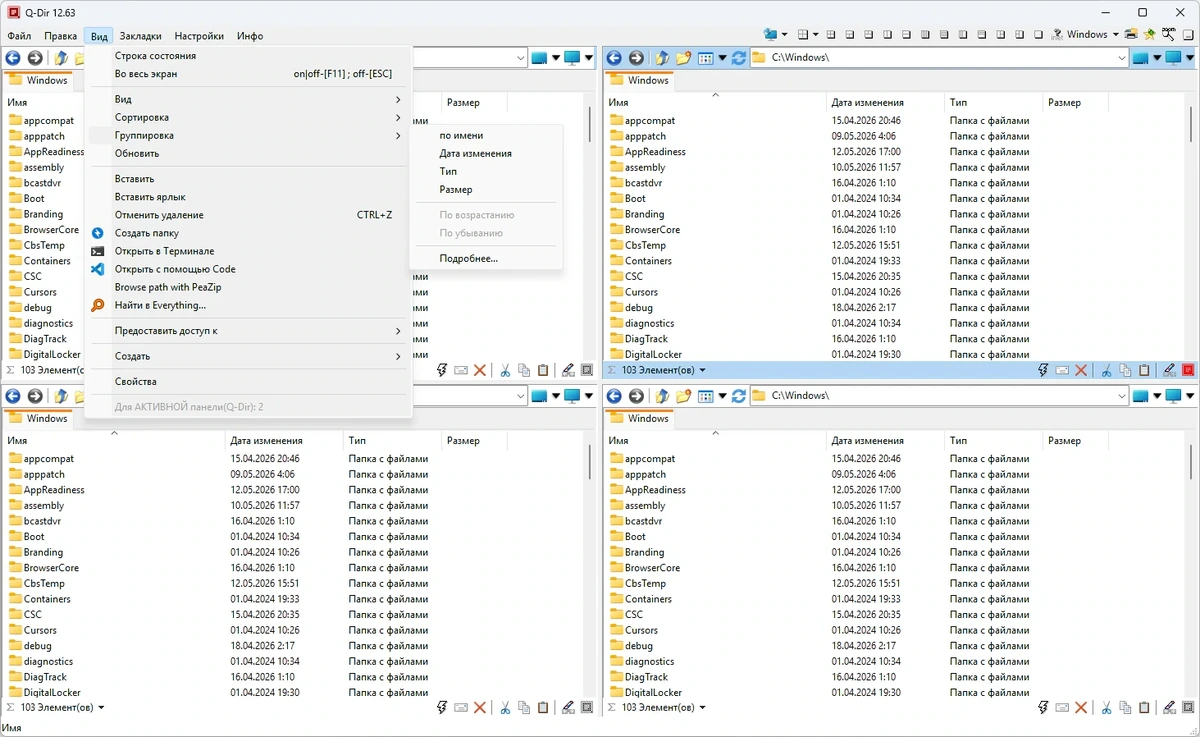
Task: Cut with scissors icon in top-right pane
Action: [x=1107, y=370]
